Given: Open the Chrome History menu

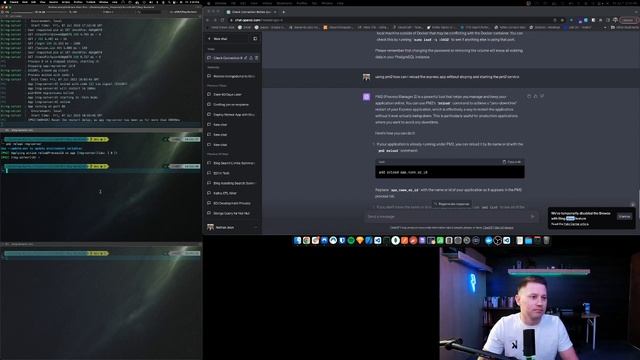Looking at the screenshot, I should pyautogui.click(x=267, y=3).
